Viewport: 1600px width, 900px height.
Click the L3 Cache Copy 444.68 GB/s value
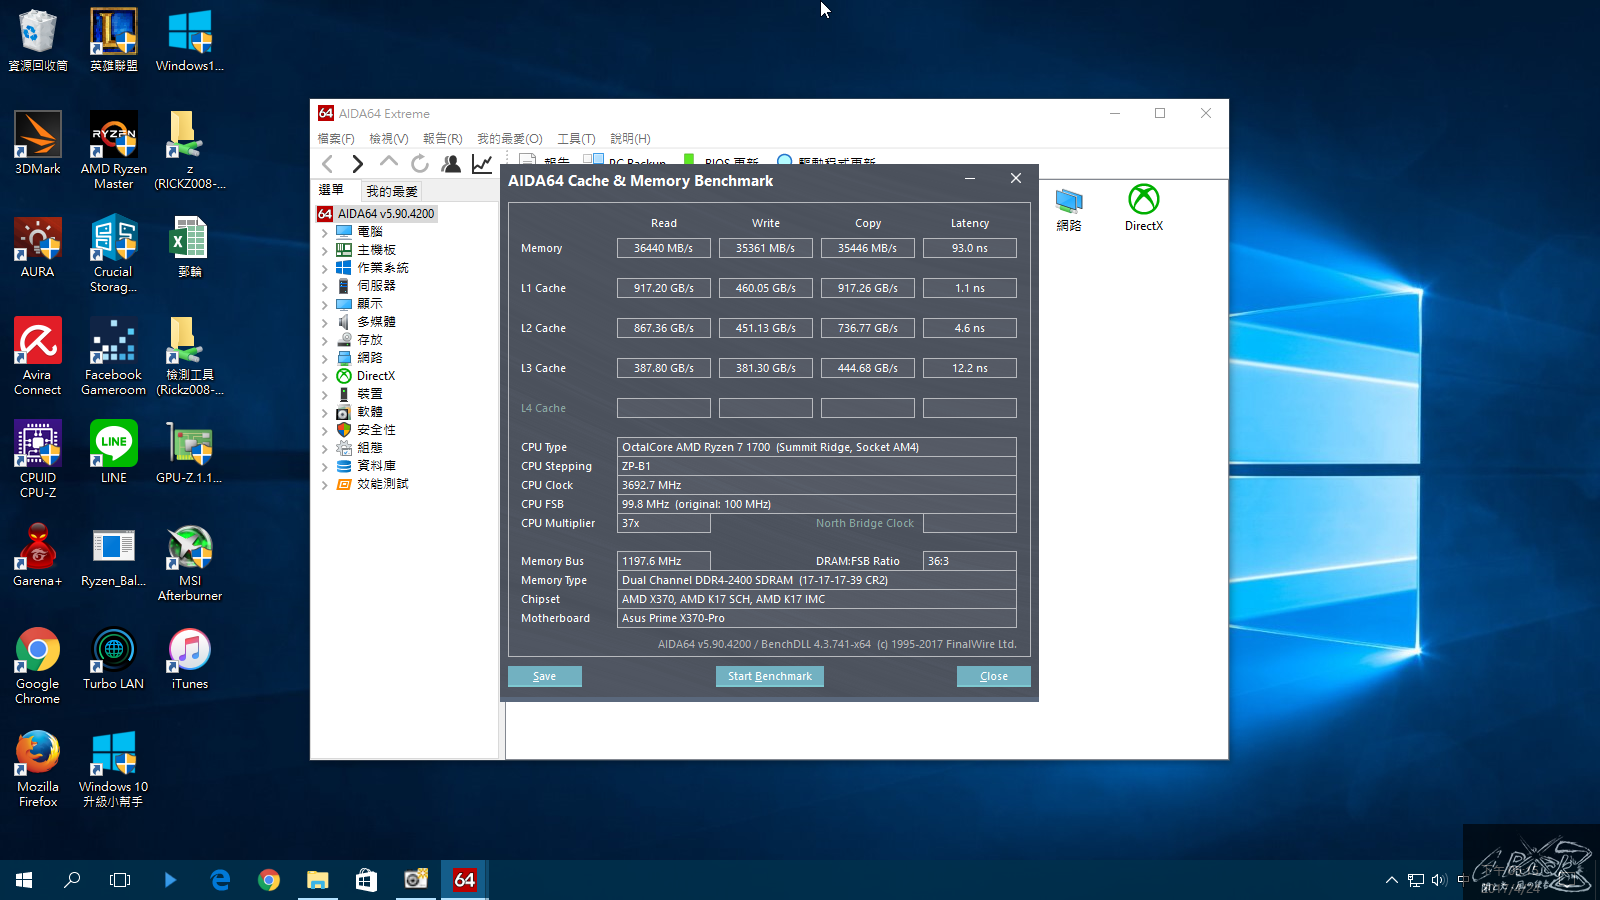[868, 368]
